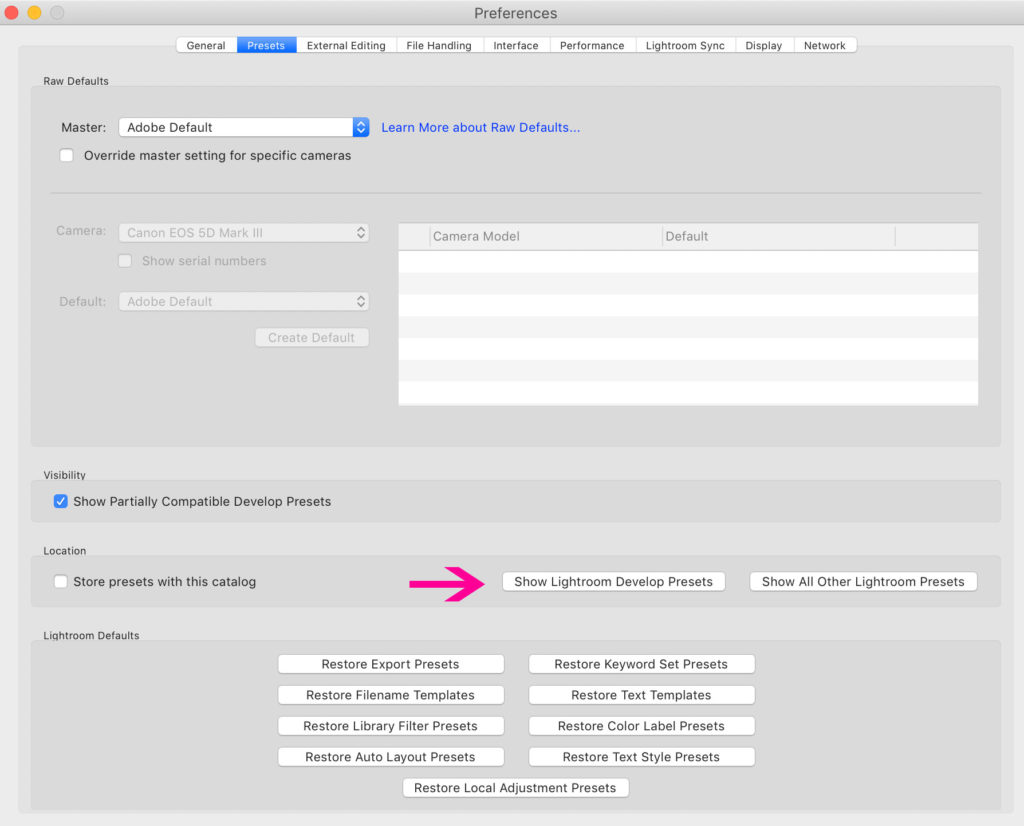
Task: Enable override master setting for specific cameras
Action: tap(67, 156)
